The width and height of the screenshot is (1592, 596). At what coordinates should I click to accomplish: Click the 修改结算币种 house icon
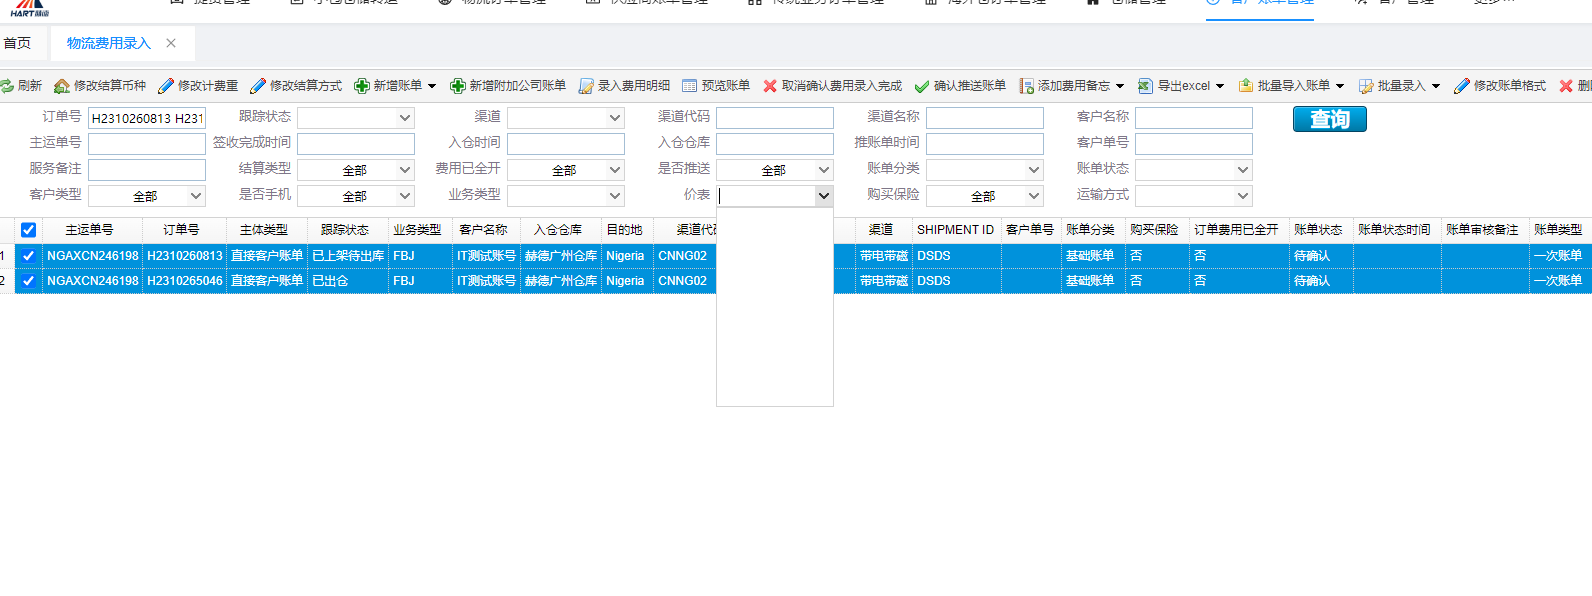[x=62, y=86]
